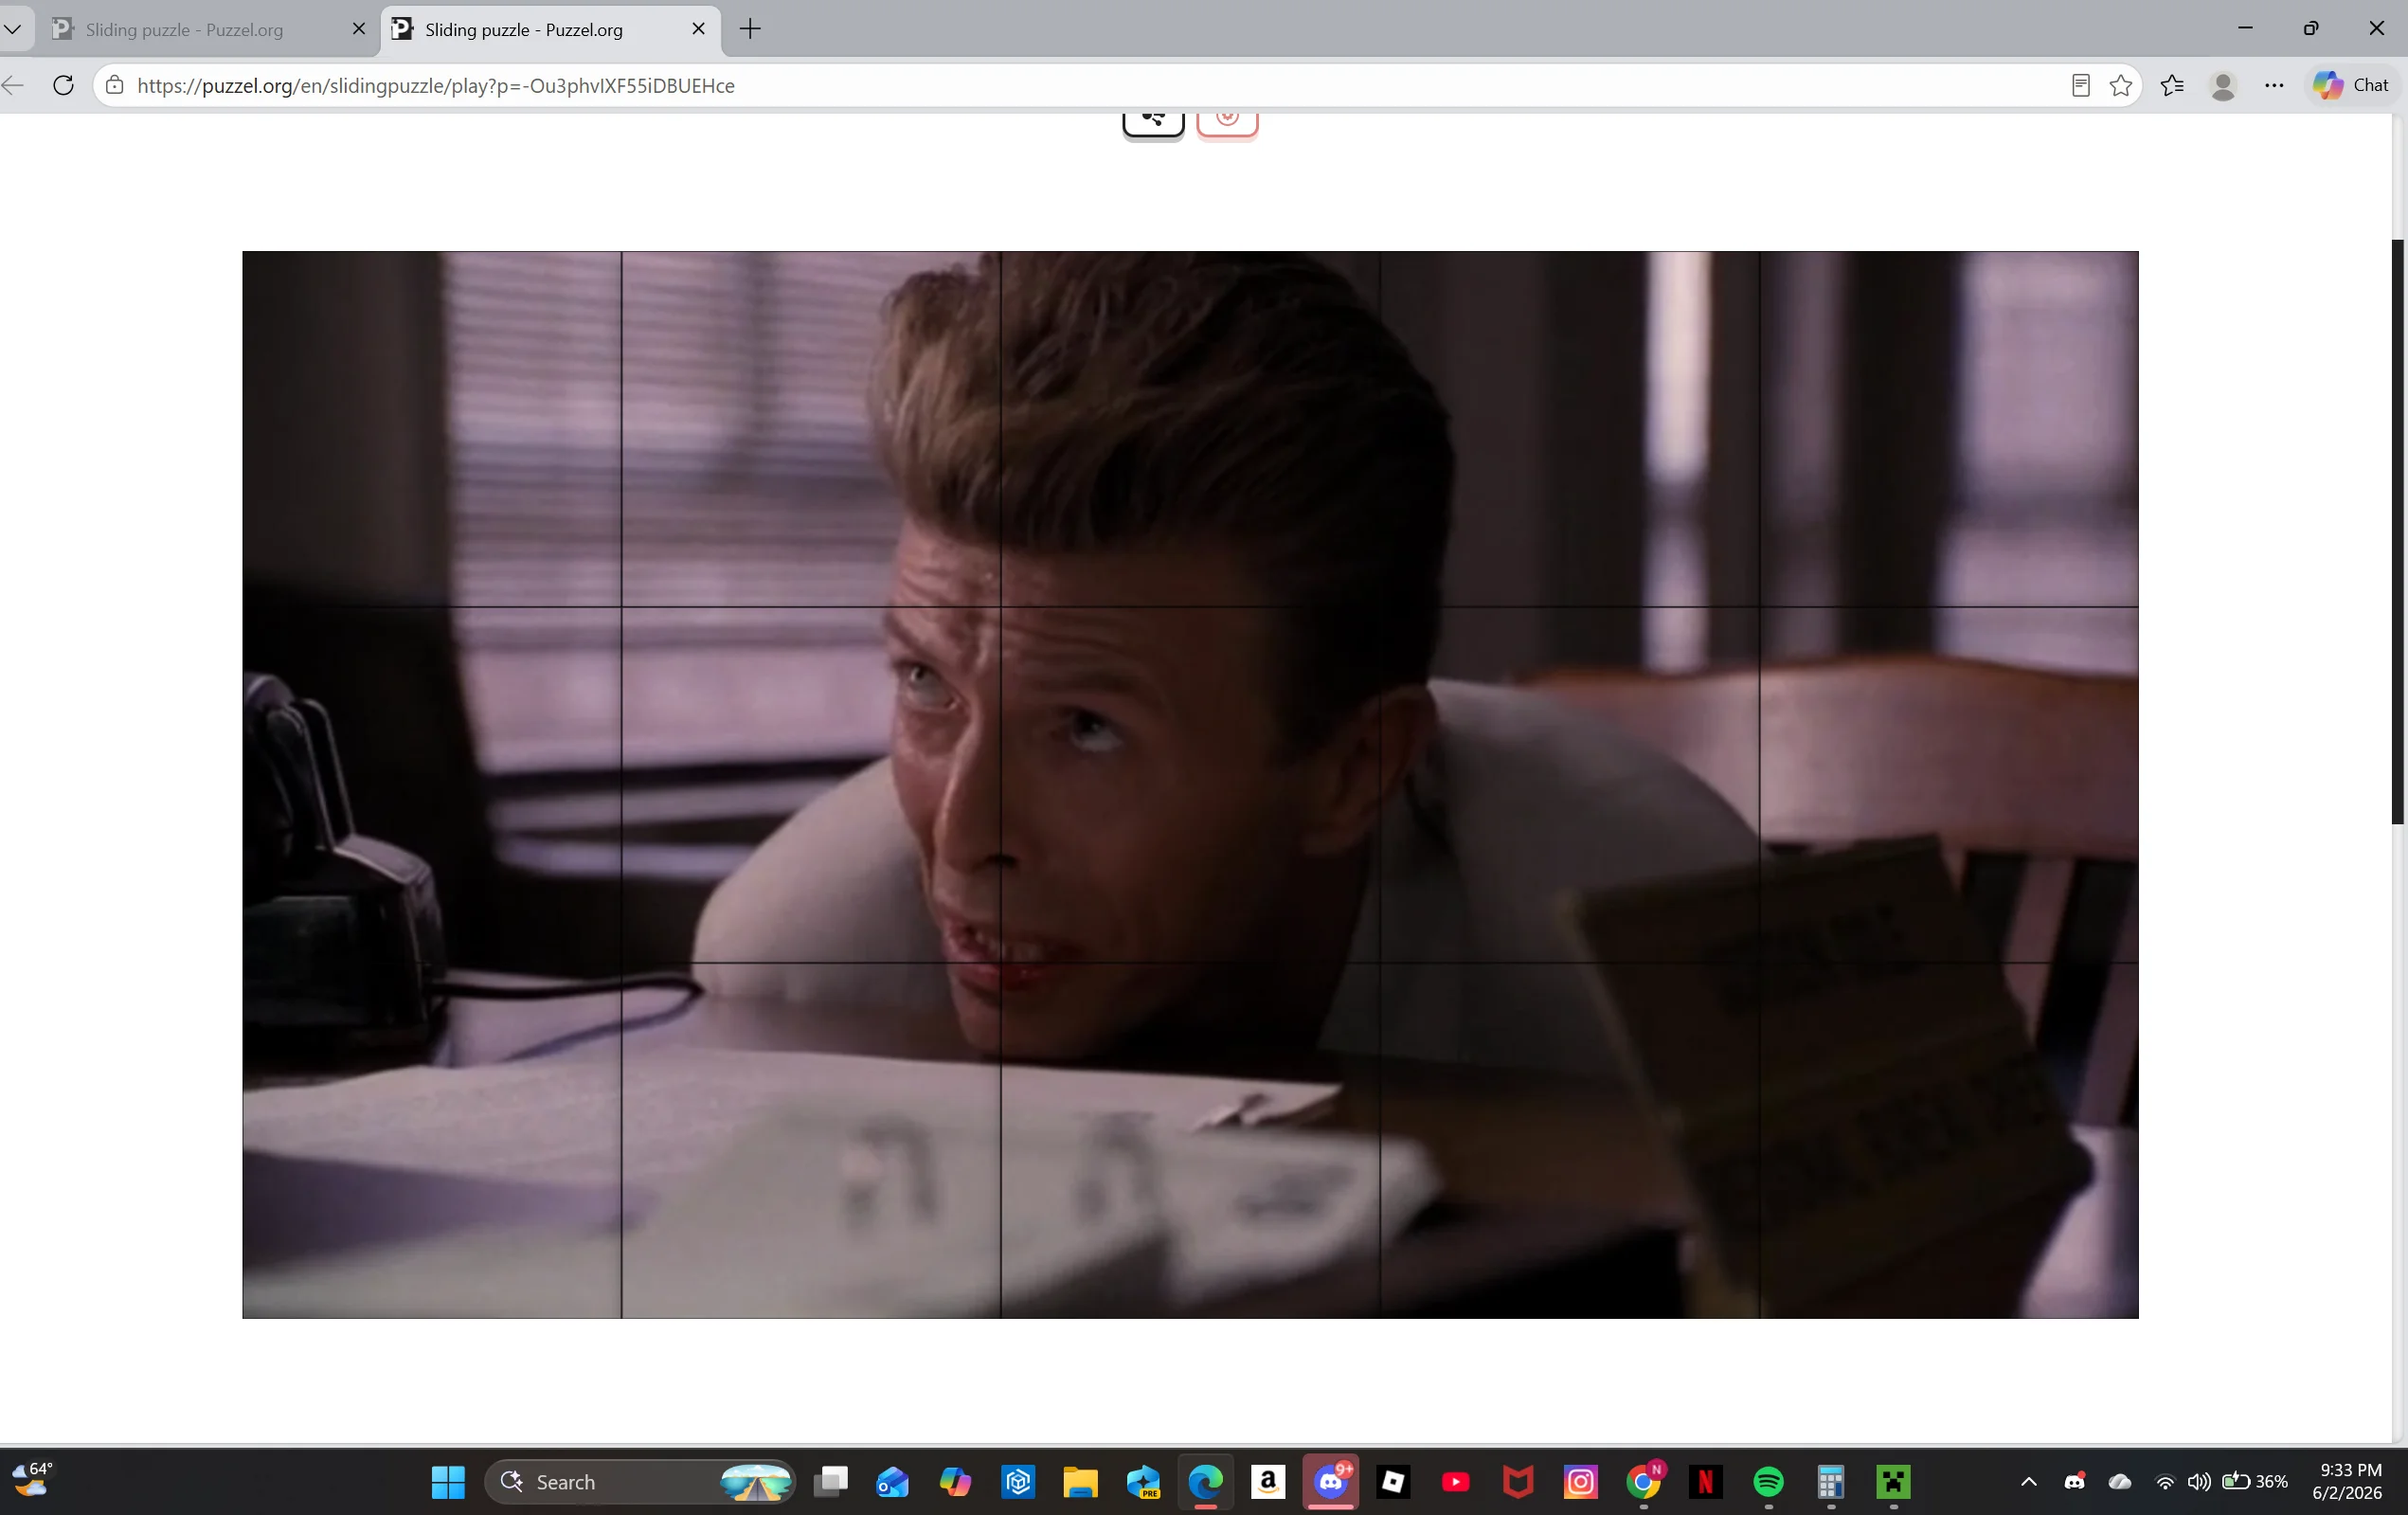Open YouTube from the taskbar
The width and height of the screenshot is (2408, 1515).
1456,1482
